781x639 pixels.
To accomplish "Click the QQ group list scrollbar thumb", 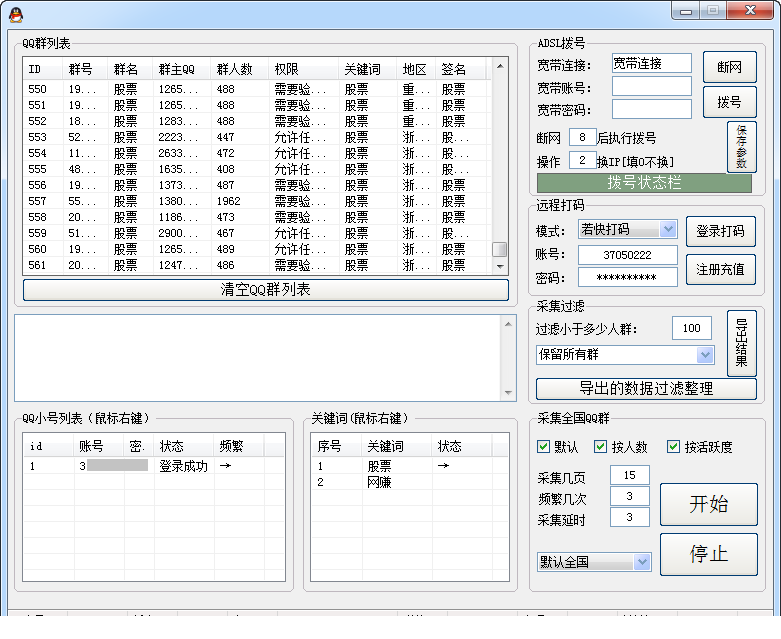I will point(500,250).
